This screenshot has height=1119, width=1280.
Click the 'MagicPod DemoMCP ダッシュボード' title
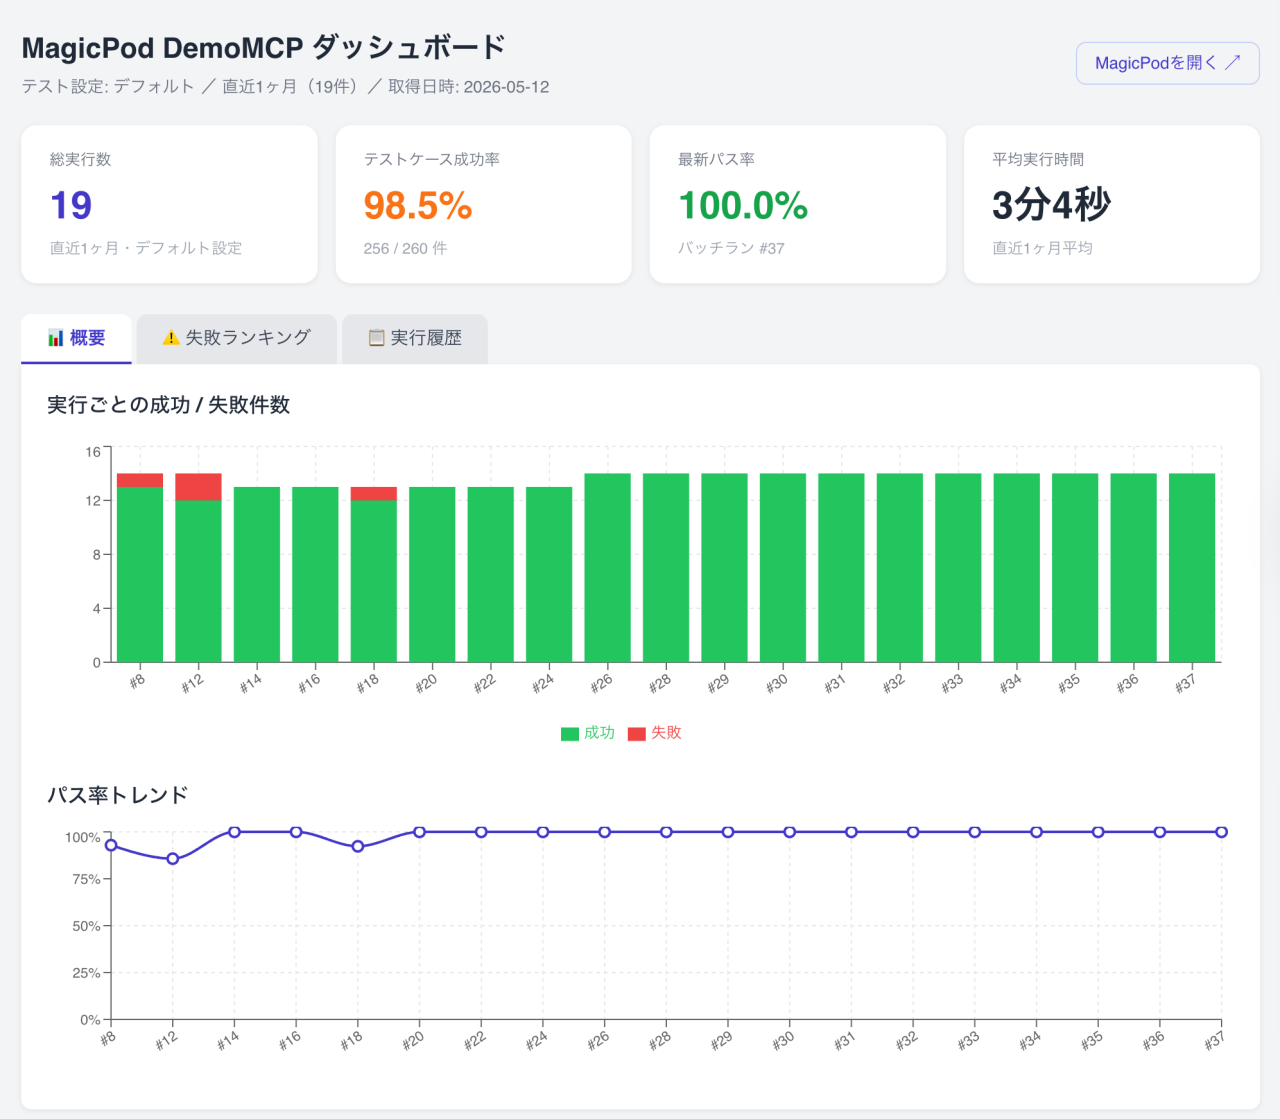[264, 48]
